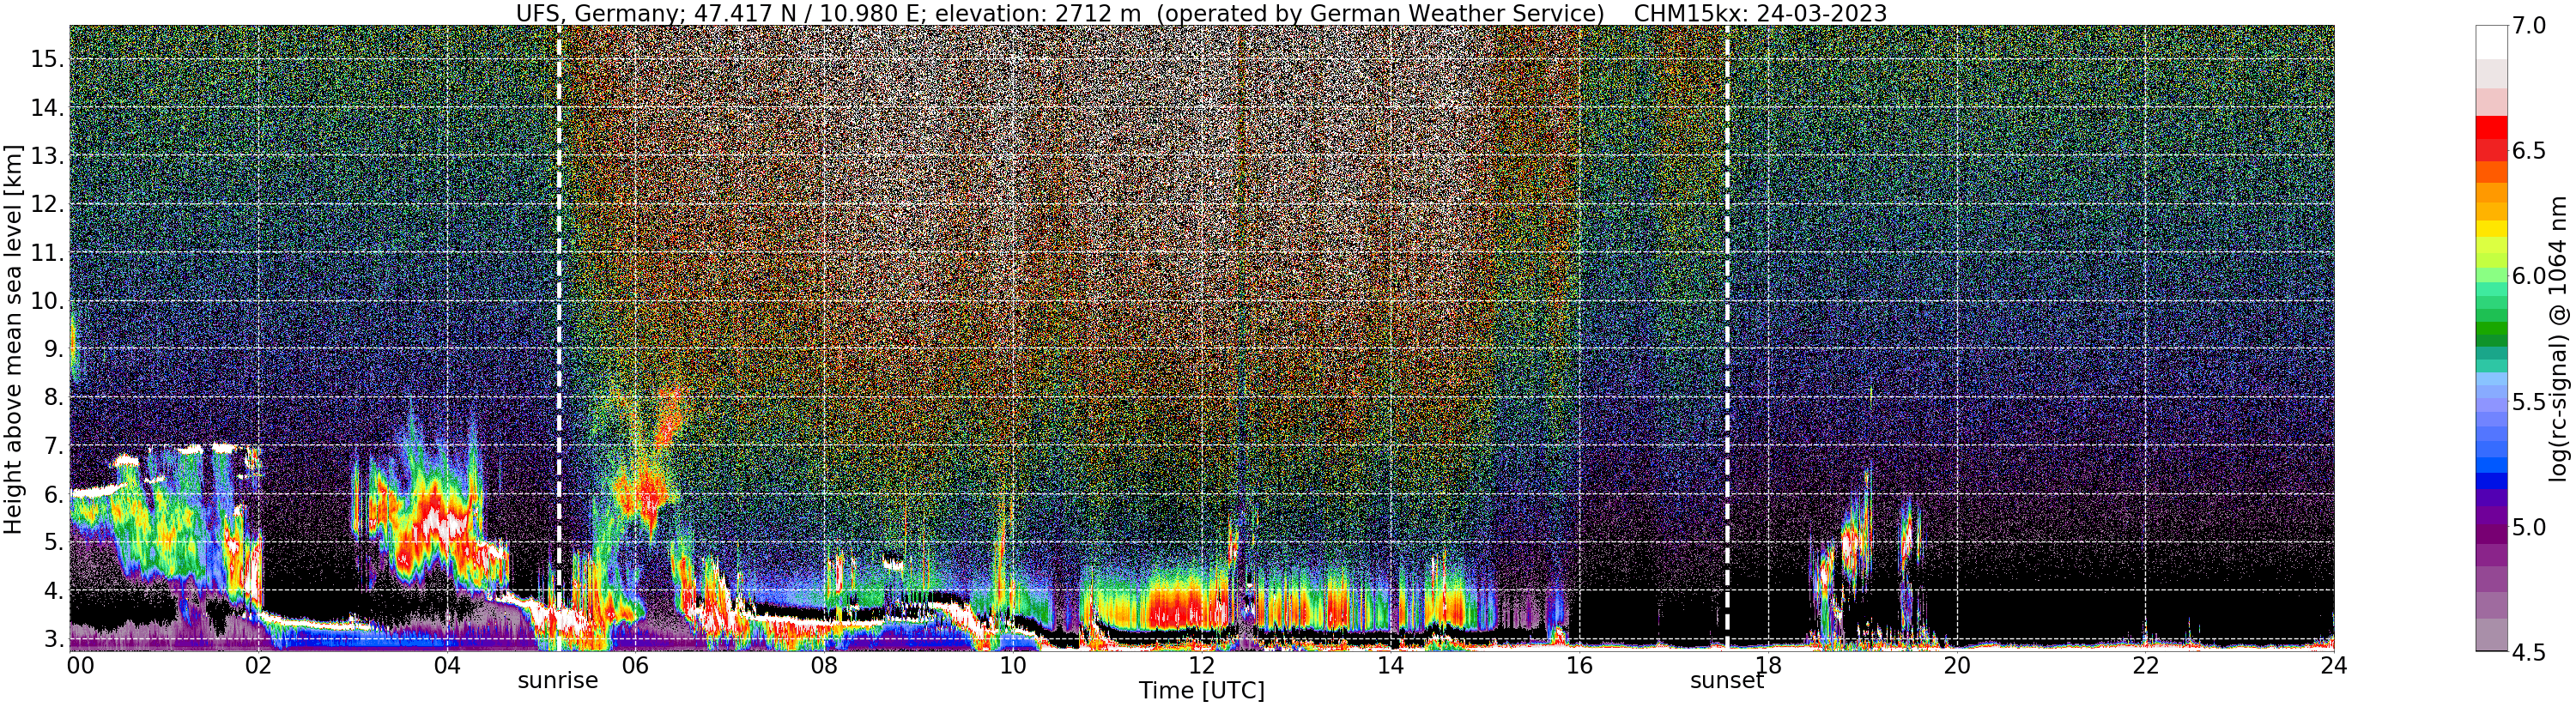2576x707 pixels.
Task: Click the "6.5" colorbar tick label
Action: pos(2527,151)
